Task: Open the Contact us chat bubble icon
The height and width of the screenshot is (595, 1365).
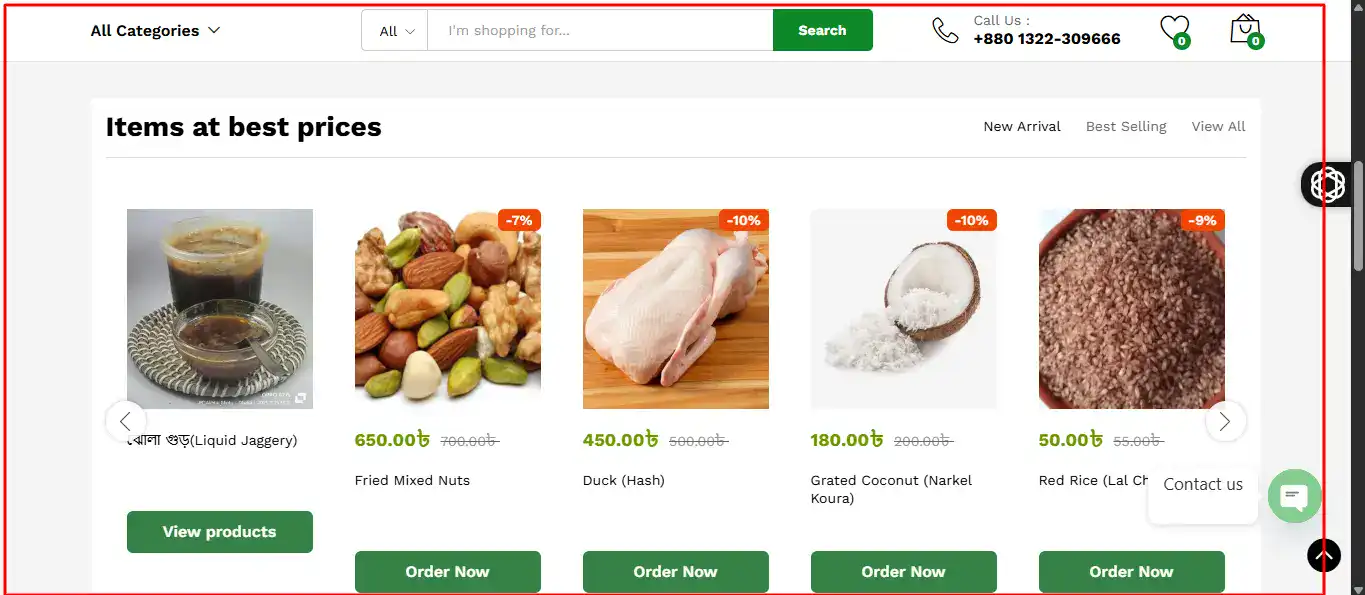Action: 1294,496
